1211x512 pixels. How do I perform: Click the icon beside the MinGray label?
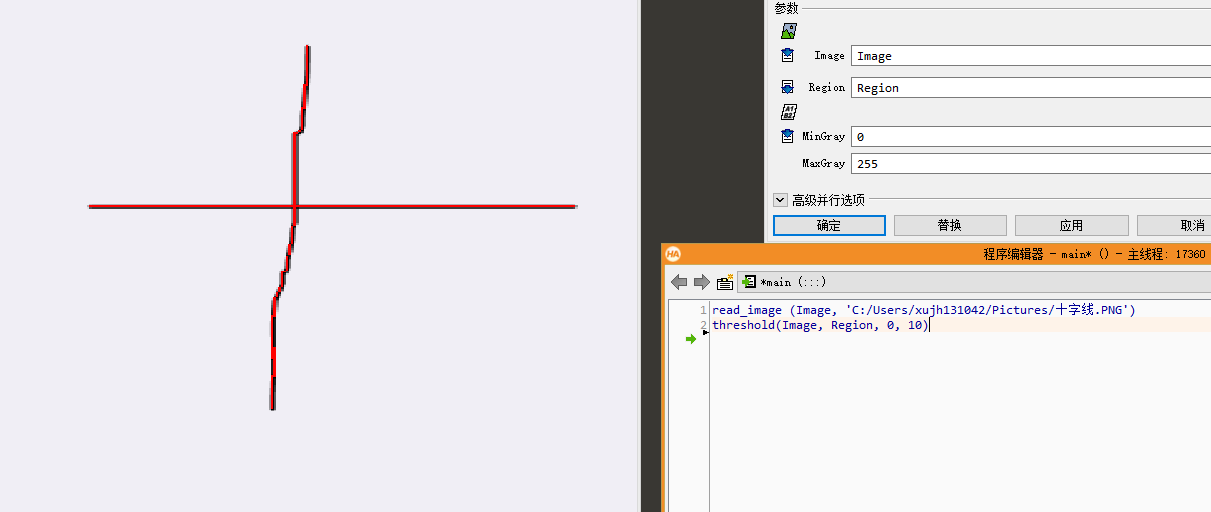[788, 136]
